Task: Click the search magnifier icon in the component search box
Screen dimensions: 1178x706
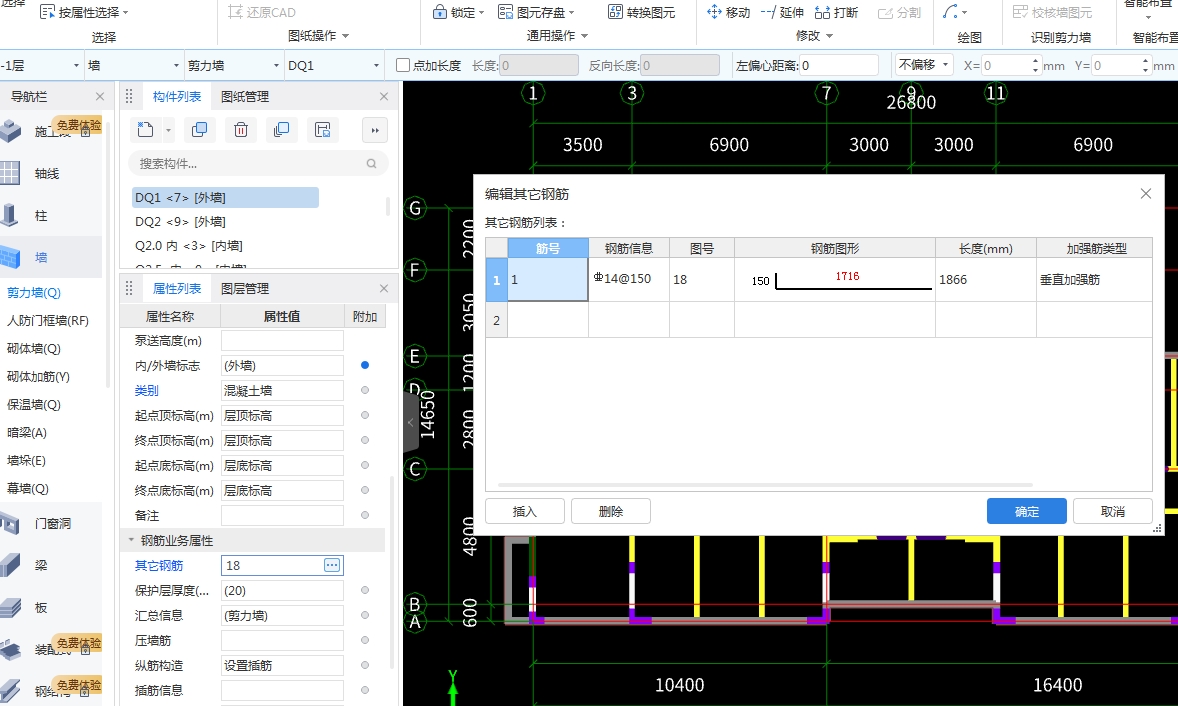Action: coord(371,163)
